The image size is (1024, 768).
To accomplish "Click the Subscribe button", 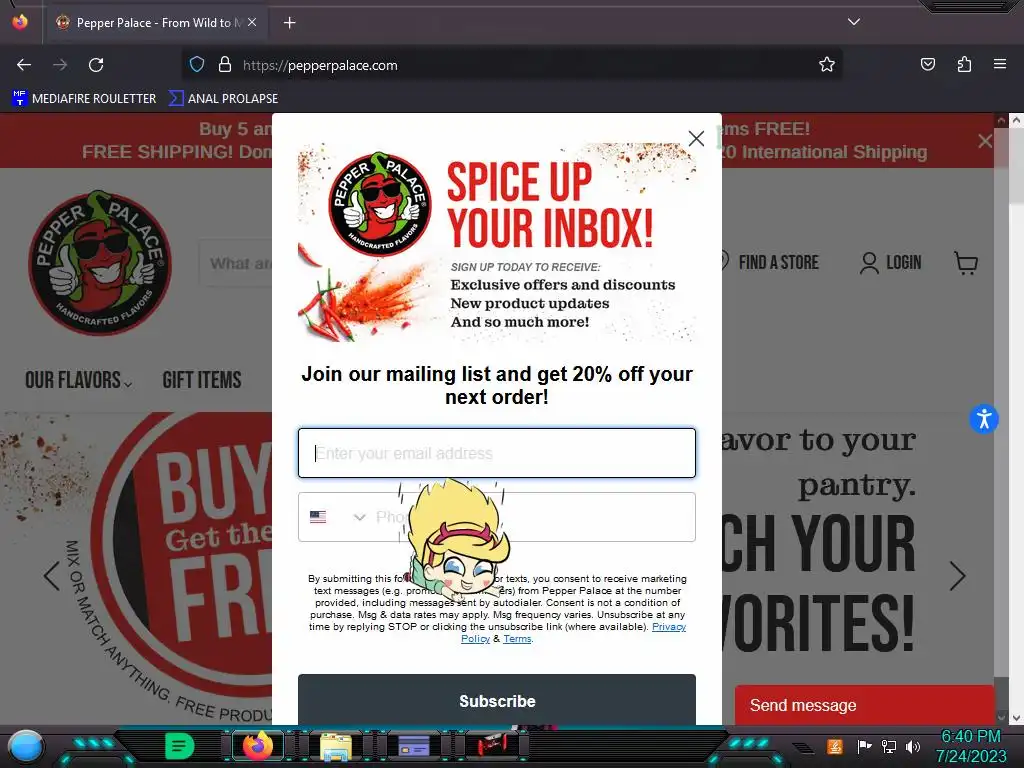I will [x=497, y=700].
